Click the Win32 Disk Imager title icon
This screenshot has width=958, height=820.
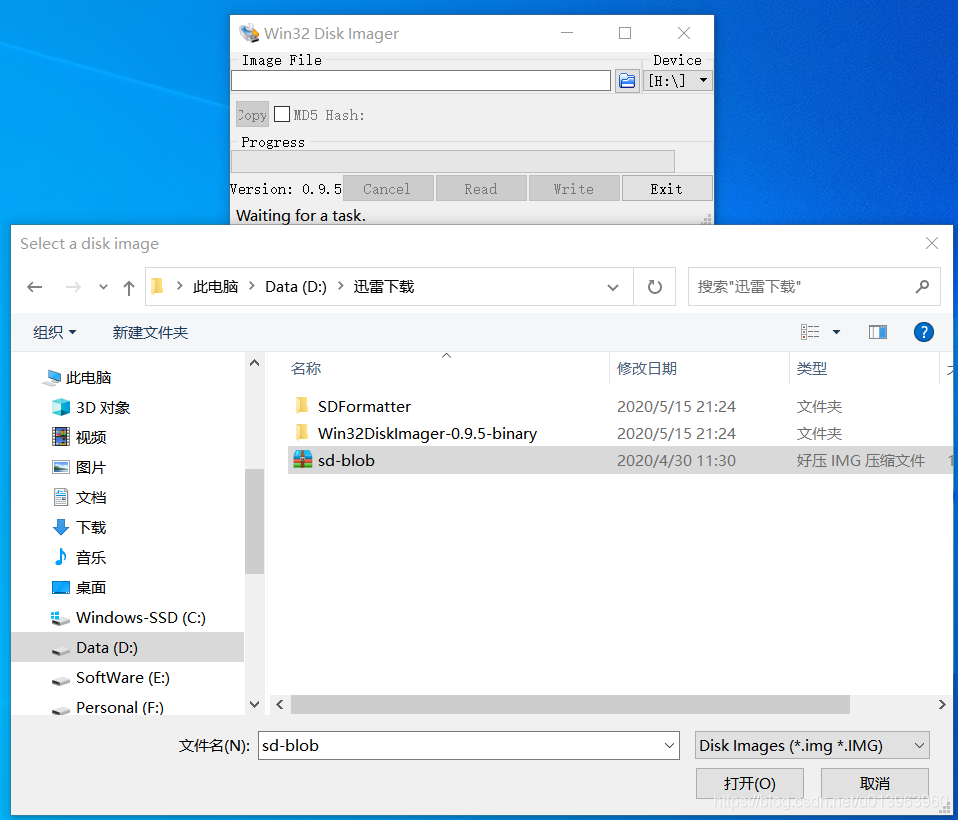pyautogui.click(x=249, y=33)
